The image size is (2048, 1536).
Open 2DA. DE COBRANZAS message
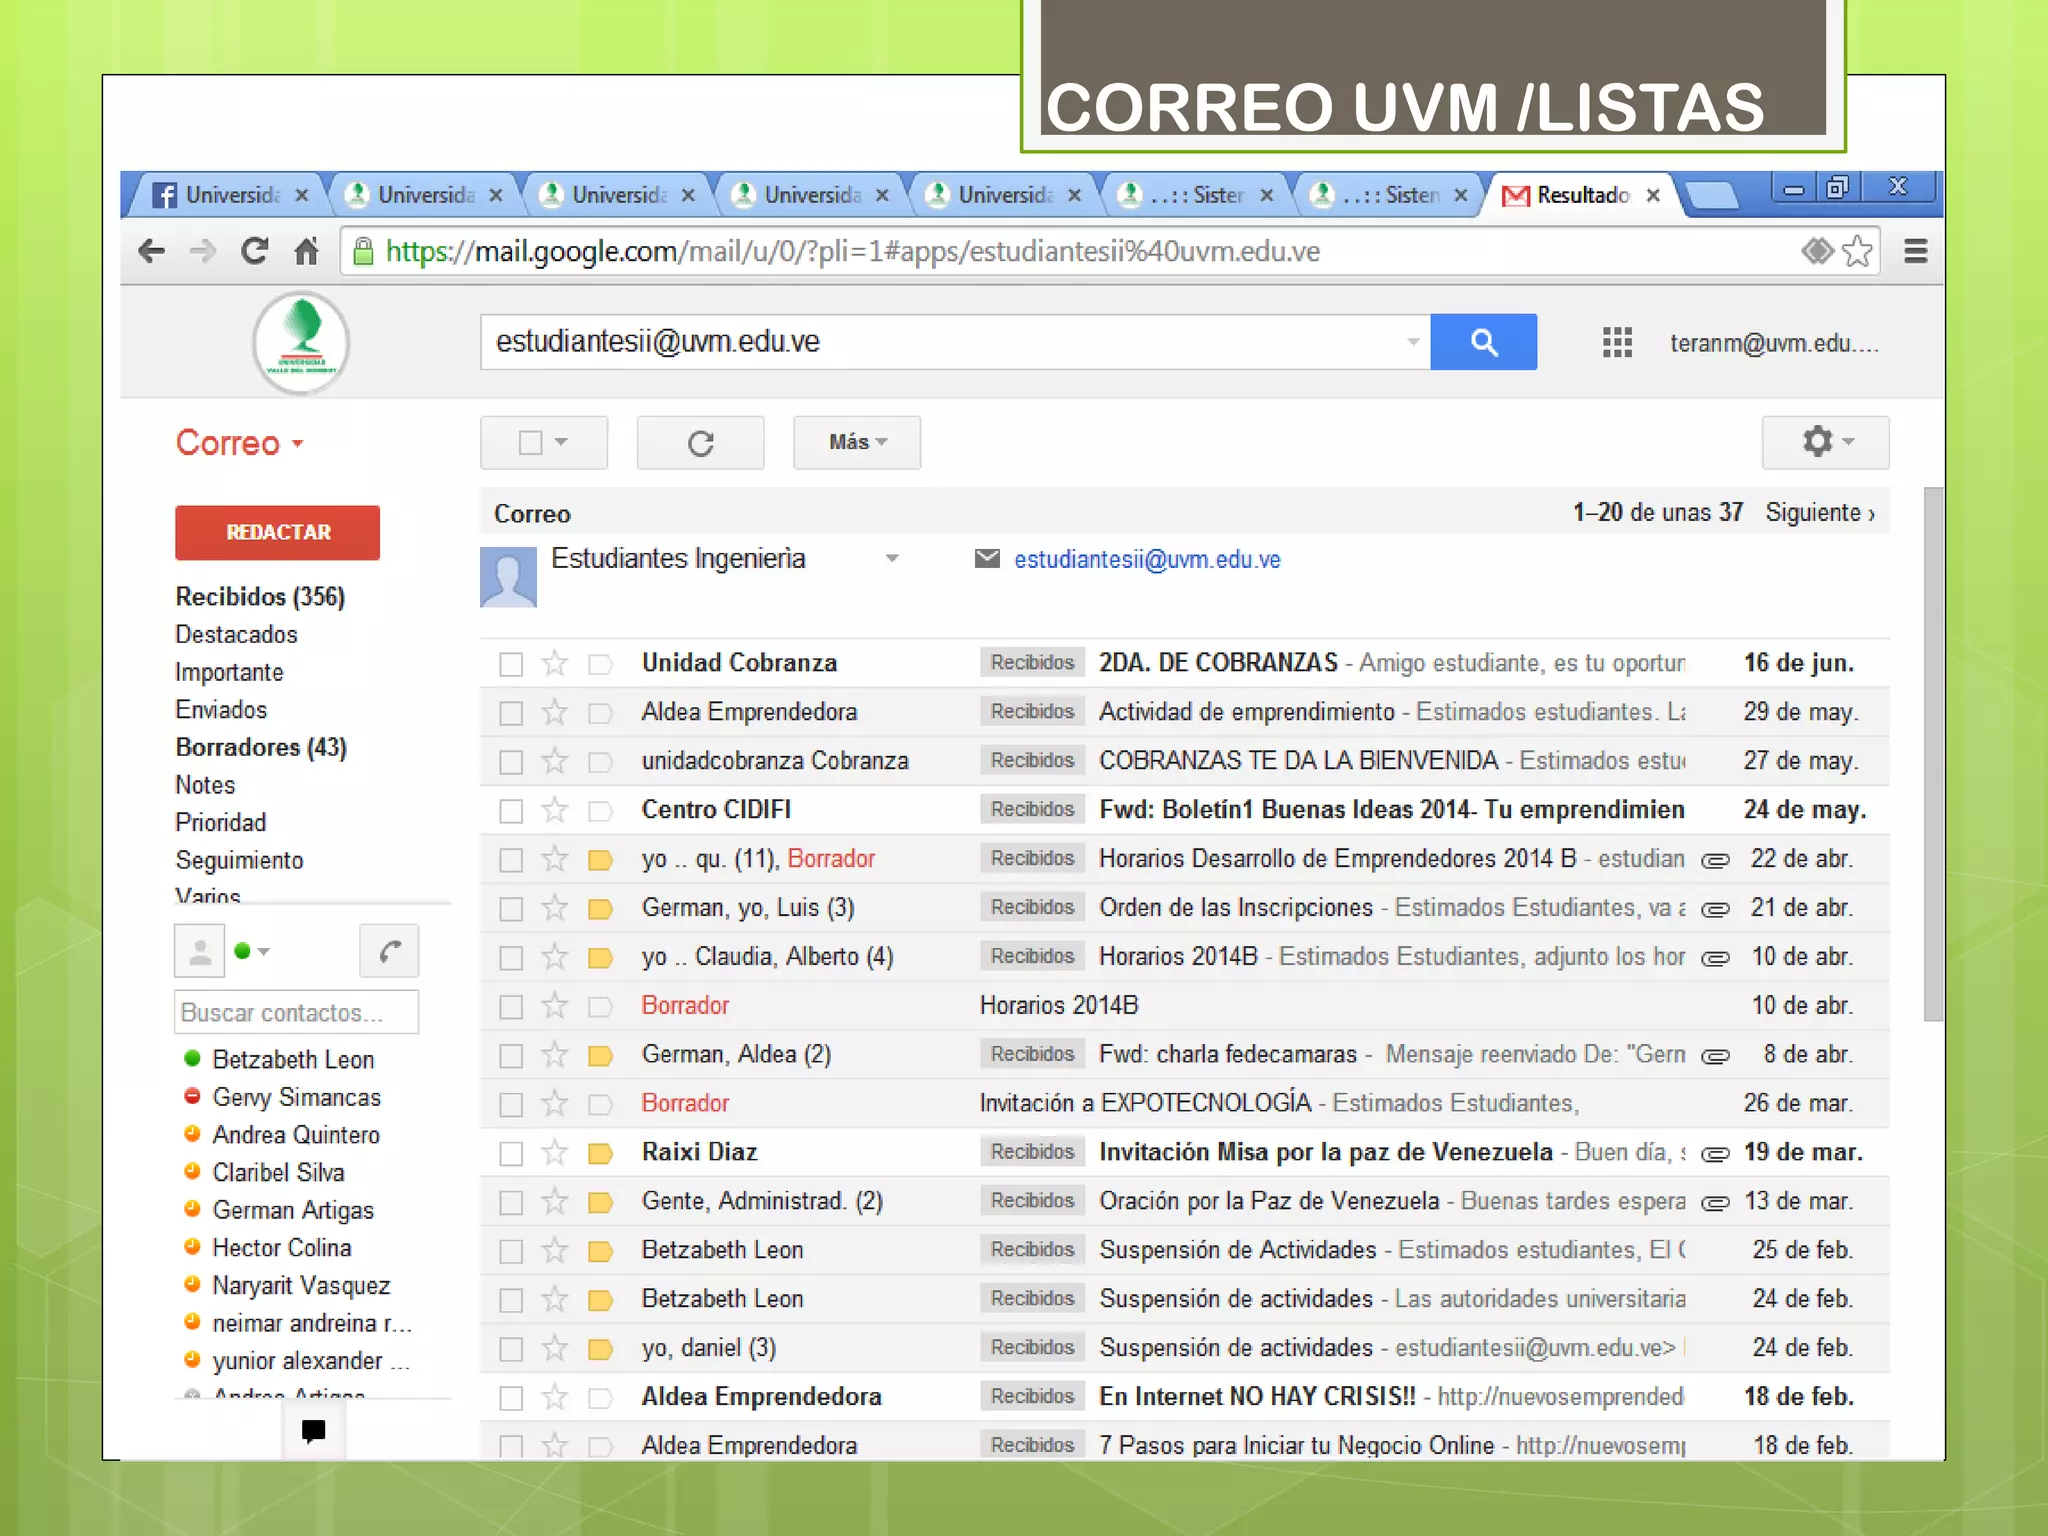(x=1185, y=663)
